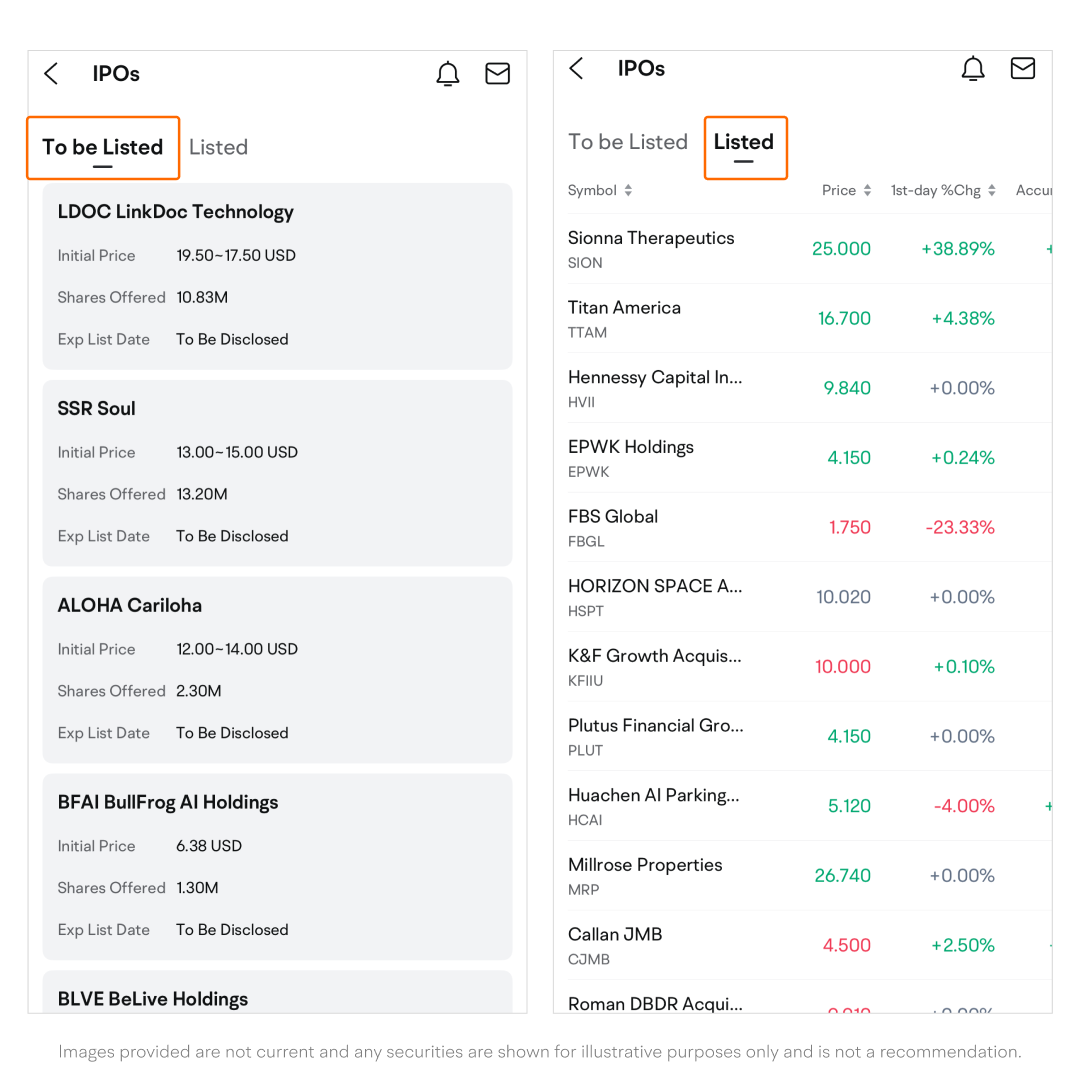Select Listed tab on left screen
This screenshot has width=1080, height=1081.
(218, 148)
